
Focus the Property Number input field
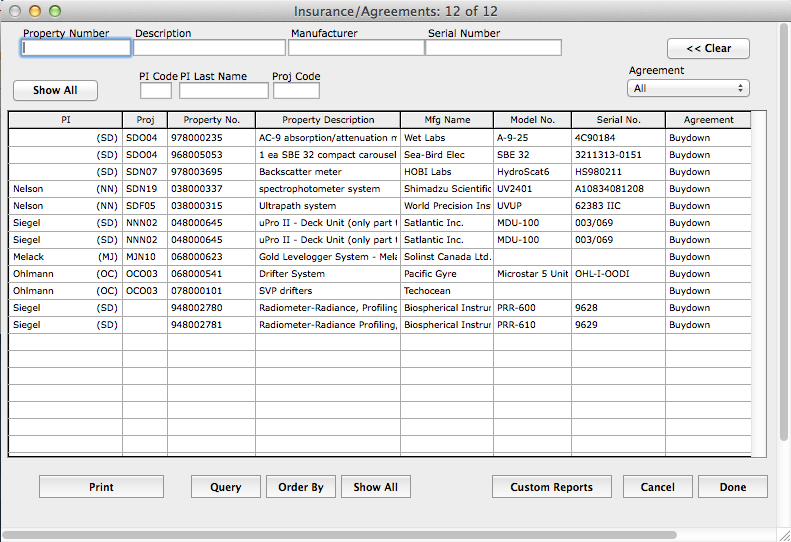[77, 48]
